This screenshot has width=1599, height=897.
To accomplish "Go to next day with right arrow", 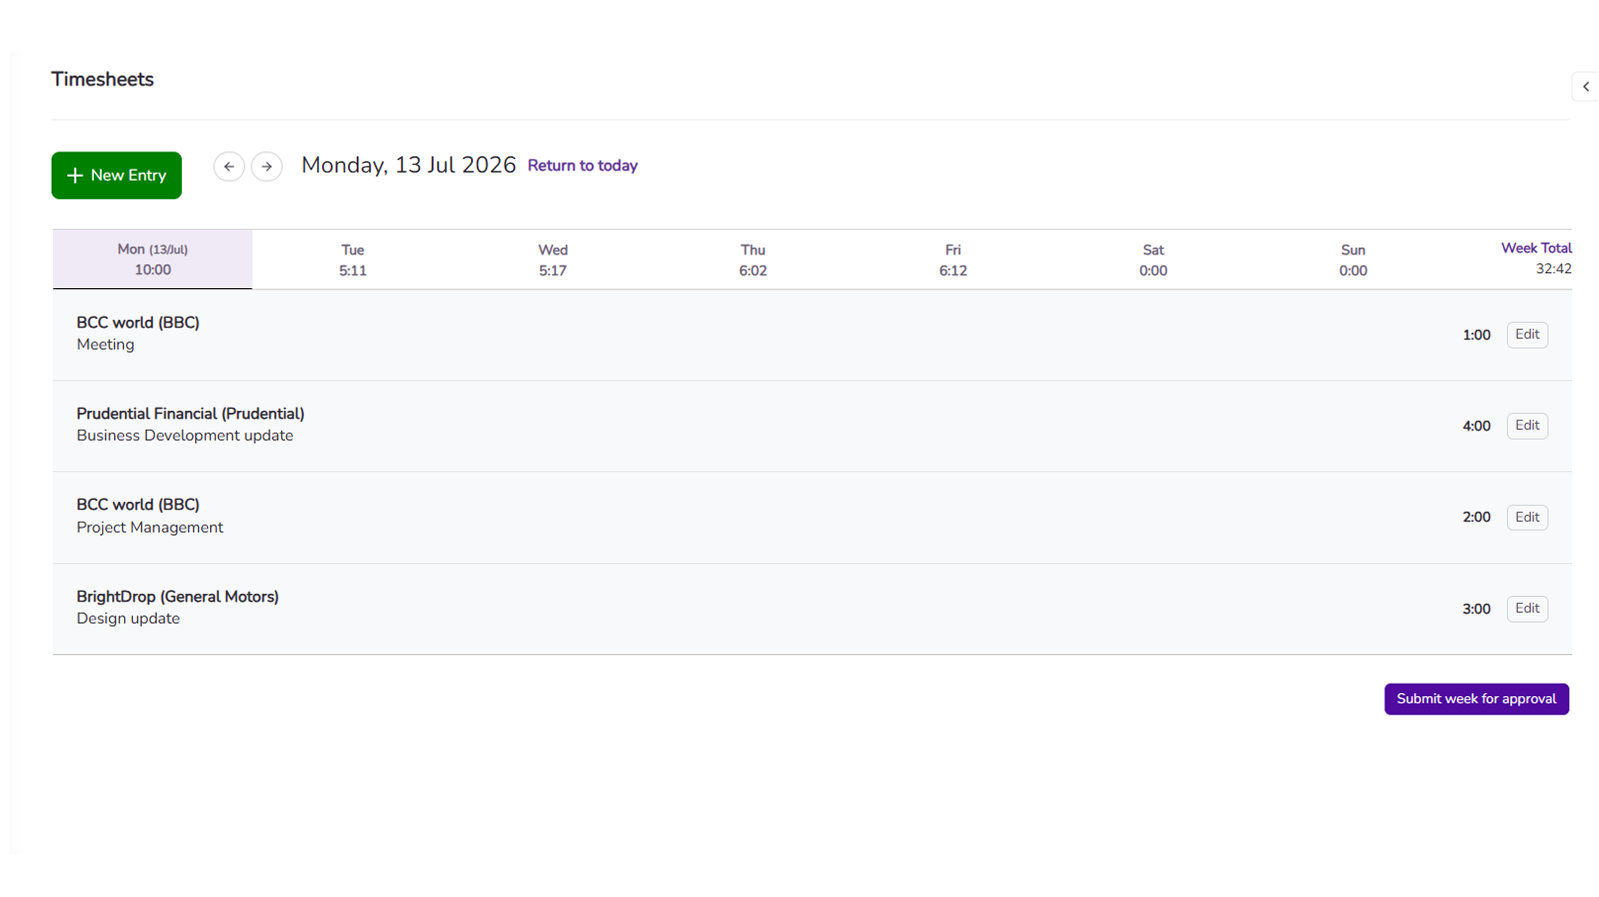I will [x=267, y=166].
